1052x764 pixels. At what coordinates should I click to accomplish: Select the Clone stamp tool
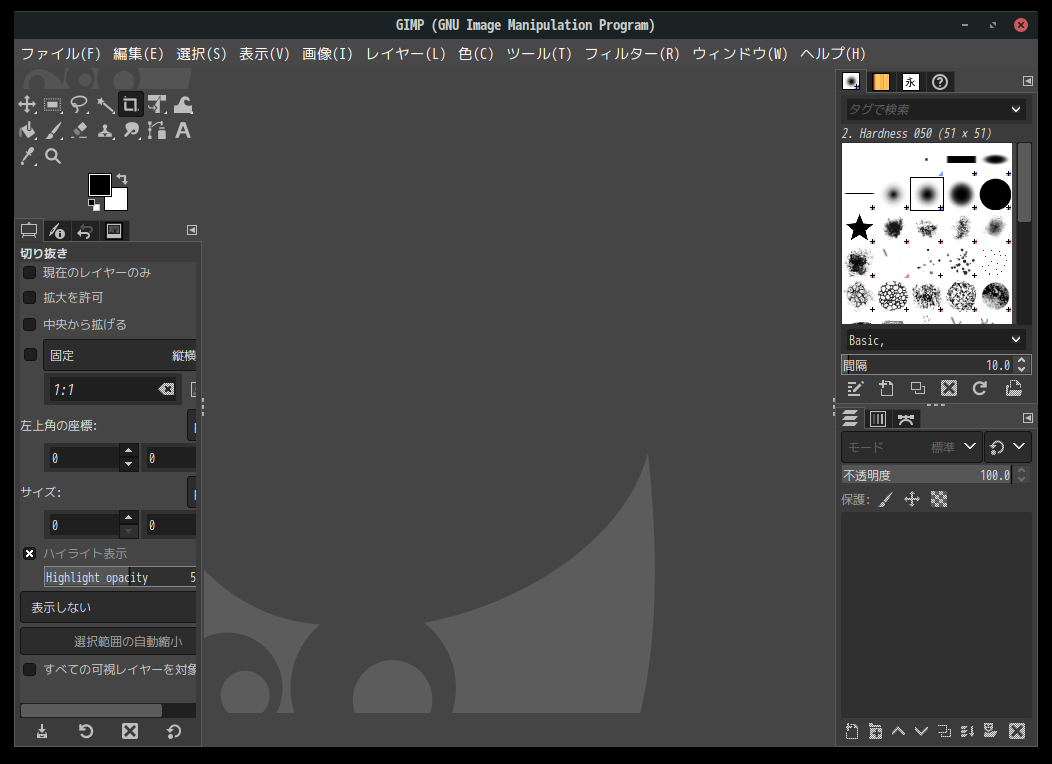105,130
